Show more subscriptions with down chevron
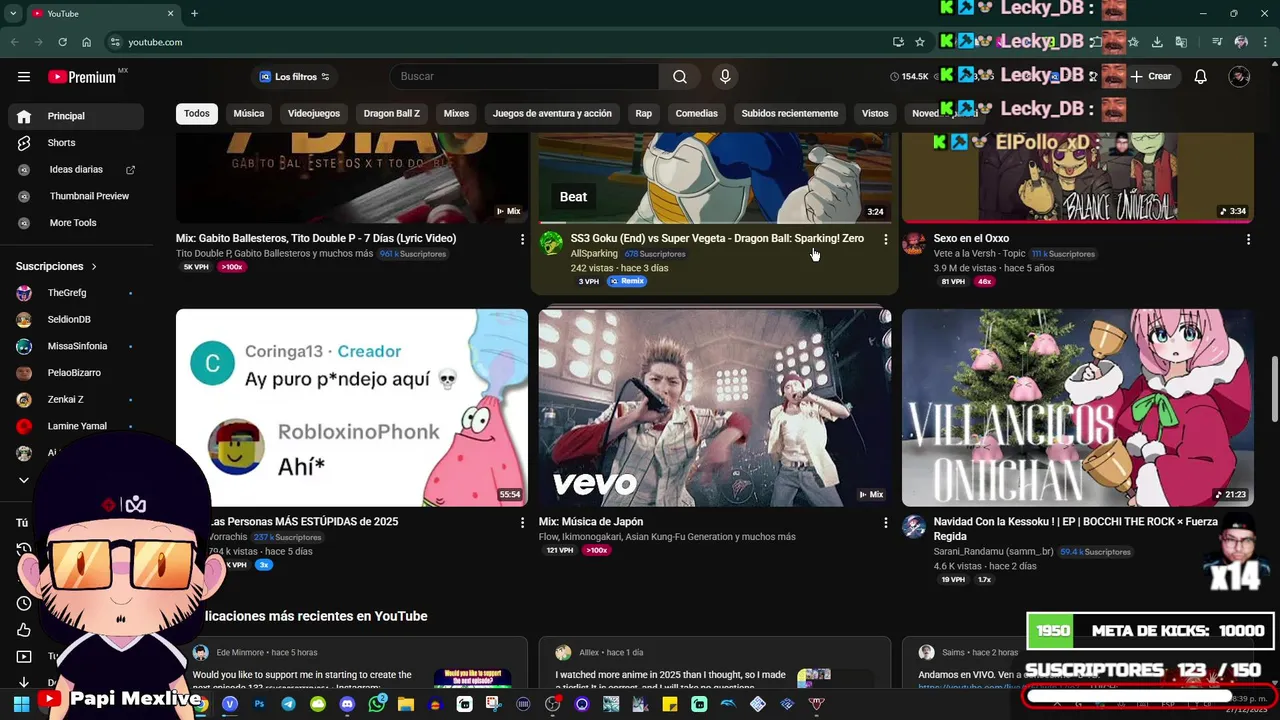Viewport: 1280px width, 720px height. coord(24,480)
